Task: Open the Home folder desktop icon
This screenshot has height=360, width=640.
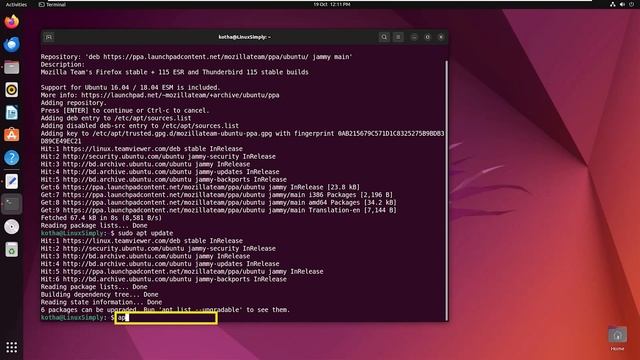Action: 617,338
